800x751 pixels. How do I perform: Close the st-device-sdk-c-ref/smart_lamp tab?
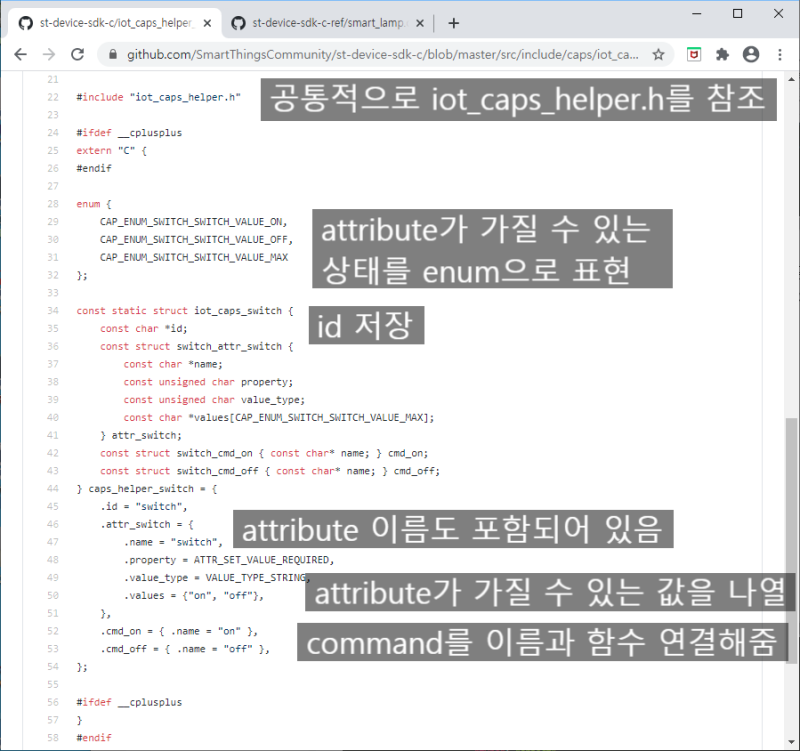[x=419, y=23]
